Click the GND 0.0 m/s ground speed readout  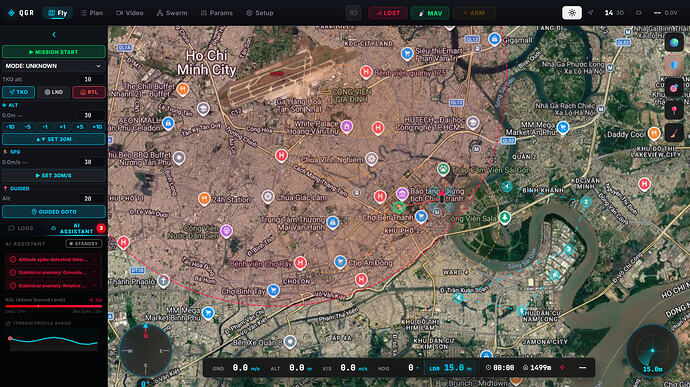236,368
